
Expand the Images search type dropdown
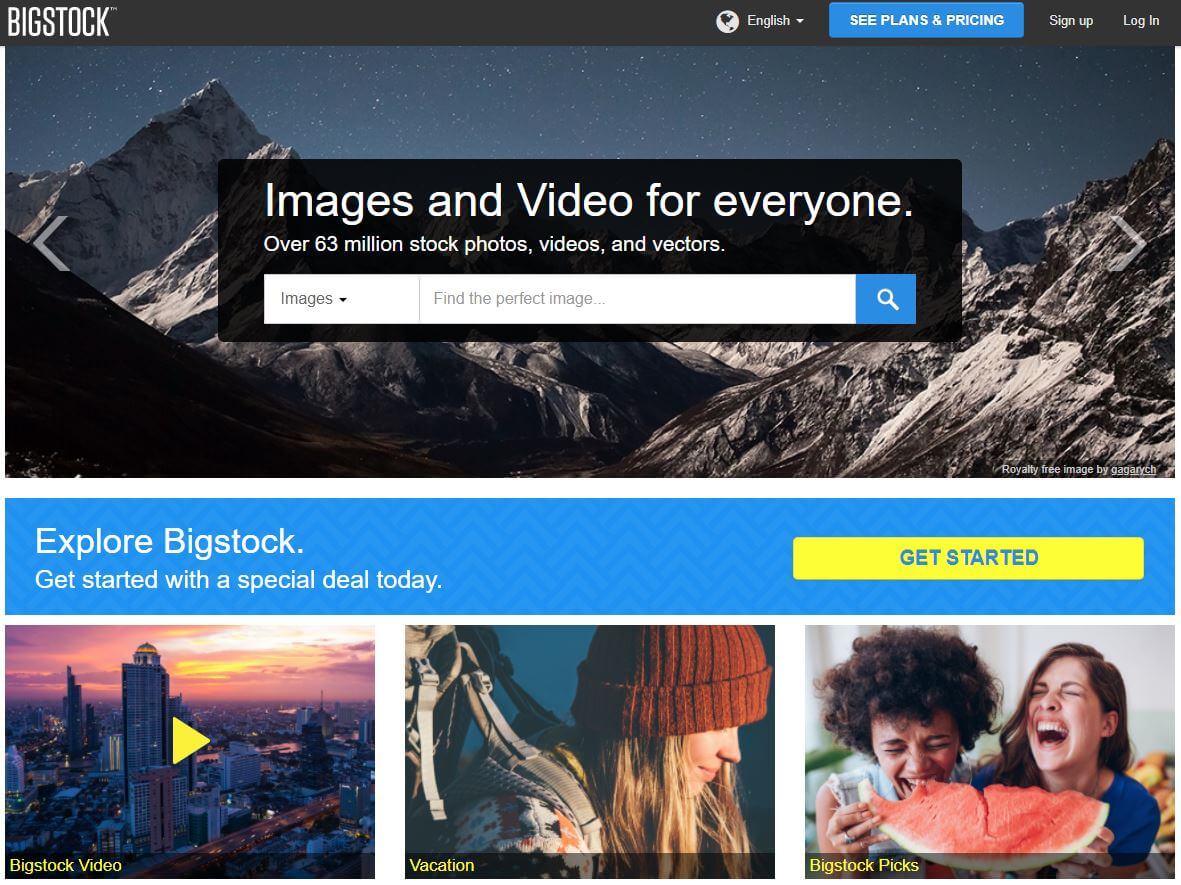pyautogui.click(x=341, y=299)
